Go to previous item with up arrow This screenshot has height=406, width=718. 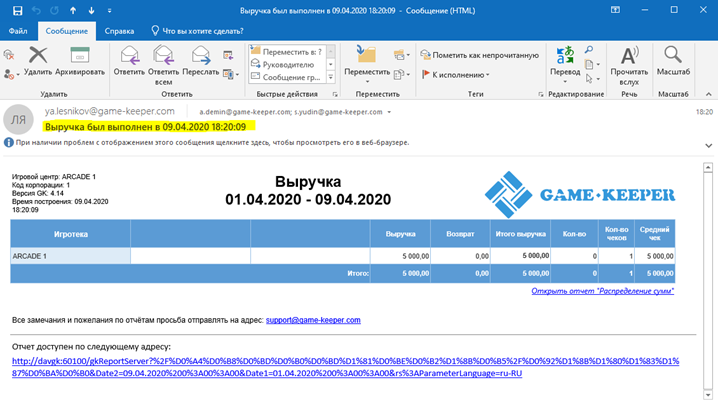[73, 11]
